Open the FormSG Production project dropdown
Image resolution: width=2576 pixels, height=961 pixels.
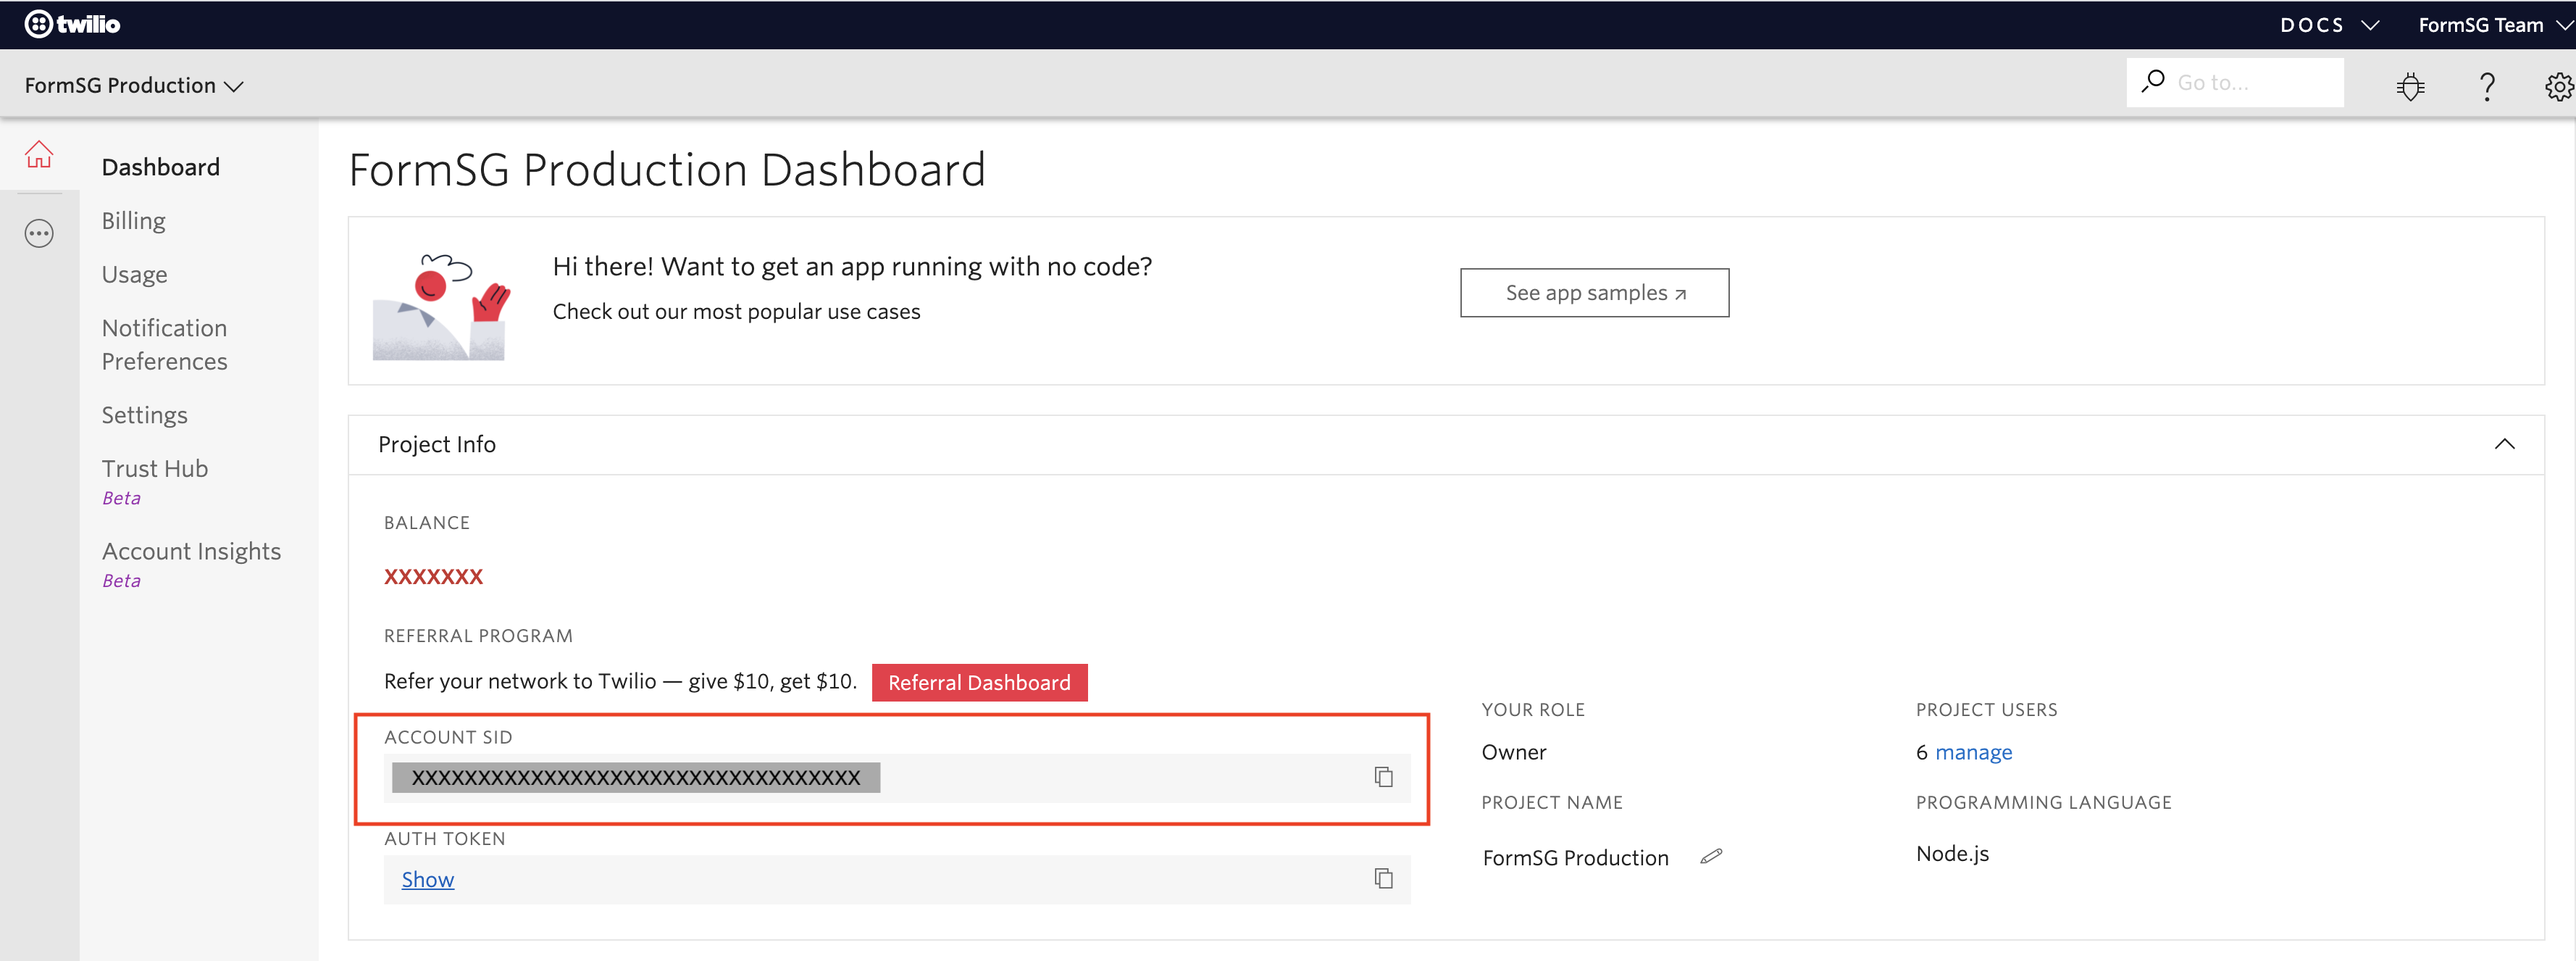134,85
